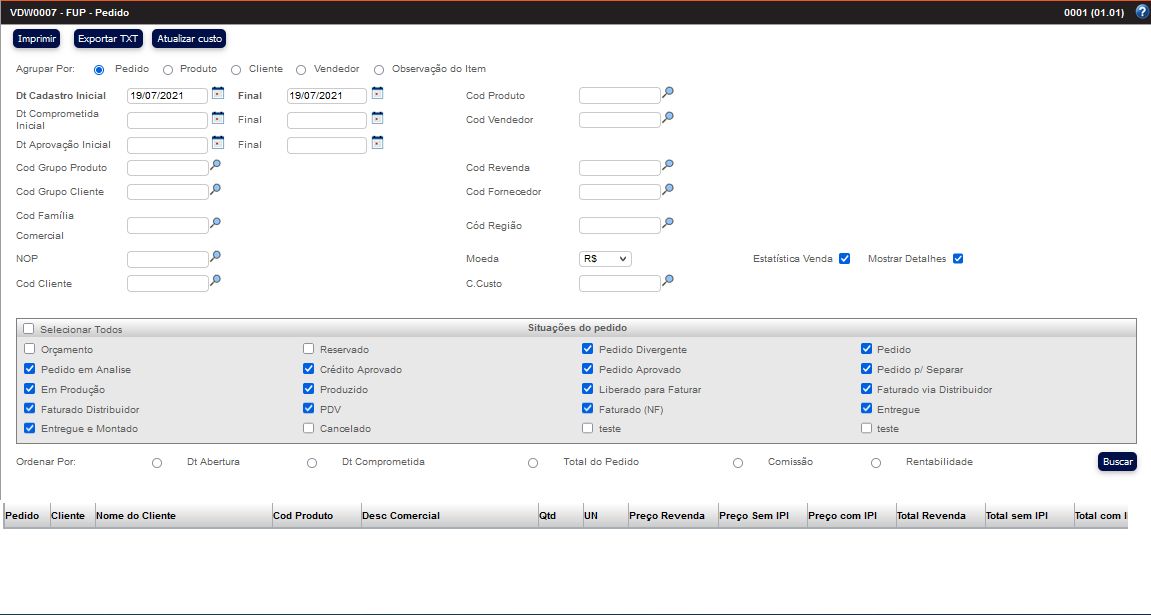Viewport: 1151px width, 615px height.
Task: Open lookup for Cod Grupo Produto
Action: (x=215, y=165)
